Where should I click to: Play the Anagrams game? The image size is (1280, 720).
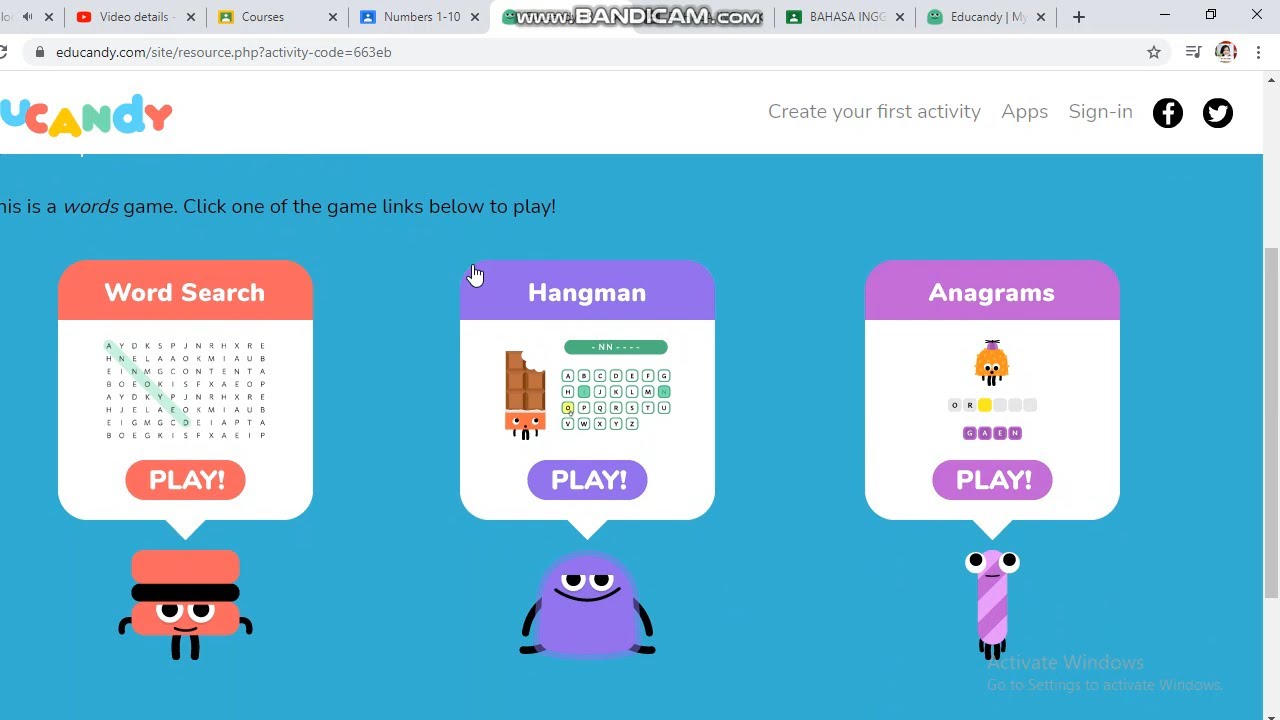coord(992,480)
